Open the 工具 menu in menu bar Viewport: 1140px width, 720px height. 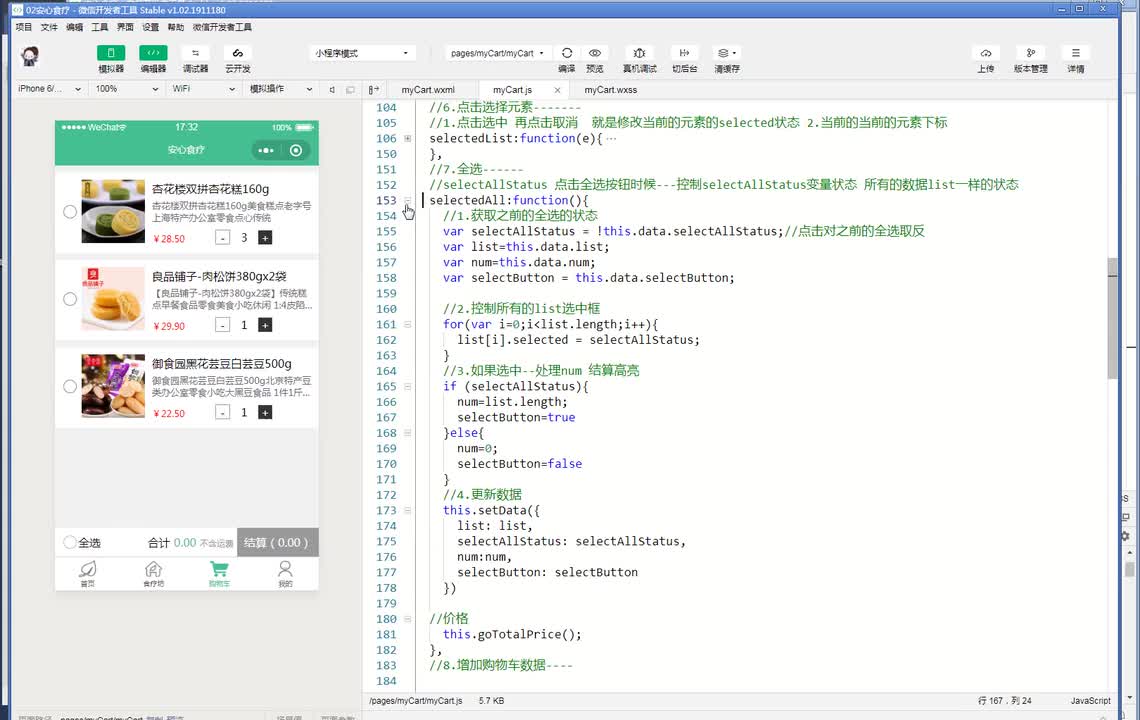click(100, 28)
